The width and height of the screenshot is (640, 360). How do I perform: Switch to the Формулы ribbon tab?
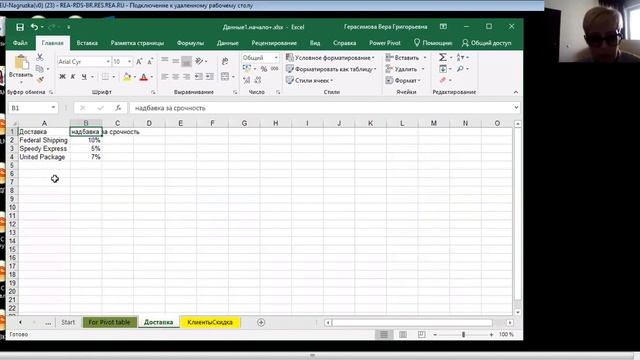tap(190, 43)
